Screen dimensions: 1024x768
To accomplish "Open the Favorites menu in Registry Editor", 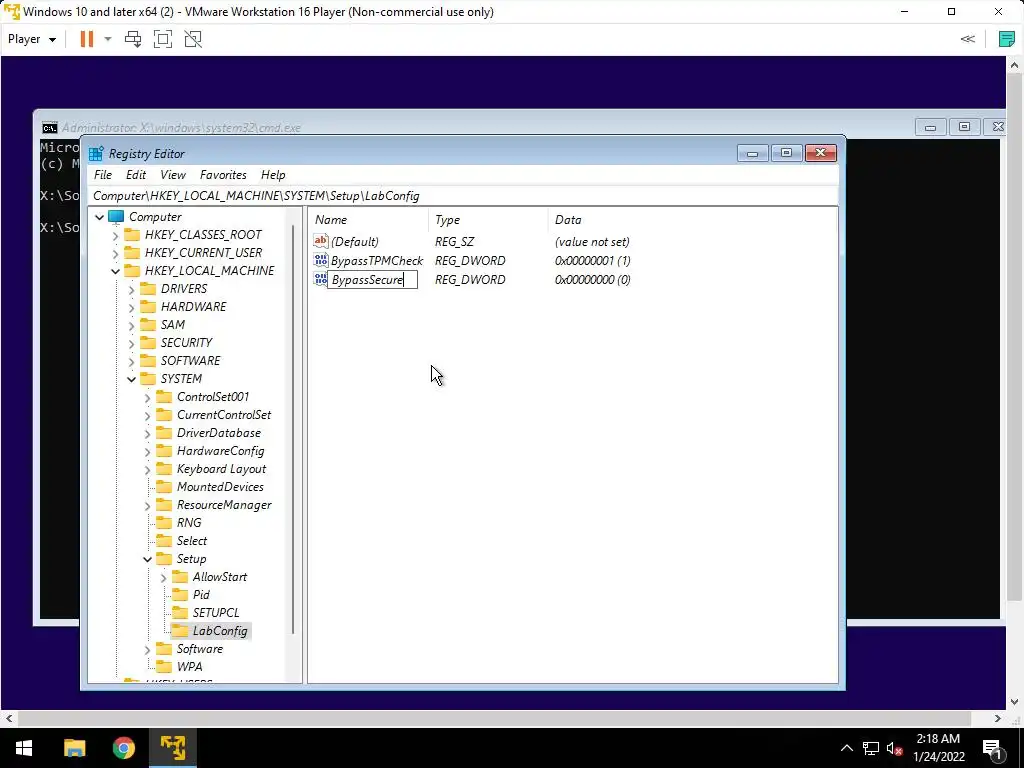I will point(223,175).
